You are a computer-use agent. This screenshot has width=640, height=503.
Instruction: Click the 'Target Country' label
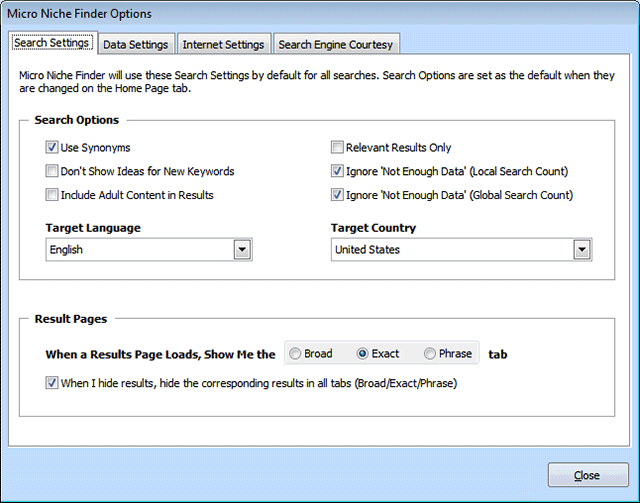[x=373, y=228]
